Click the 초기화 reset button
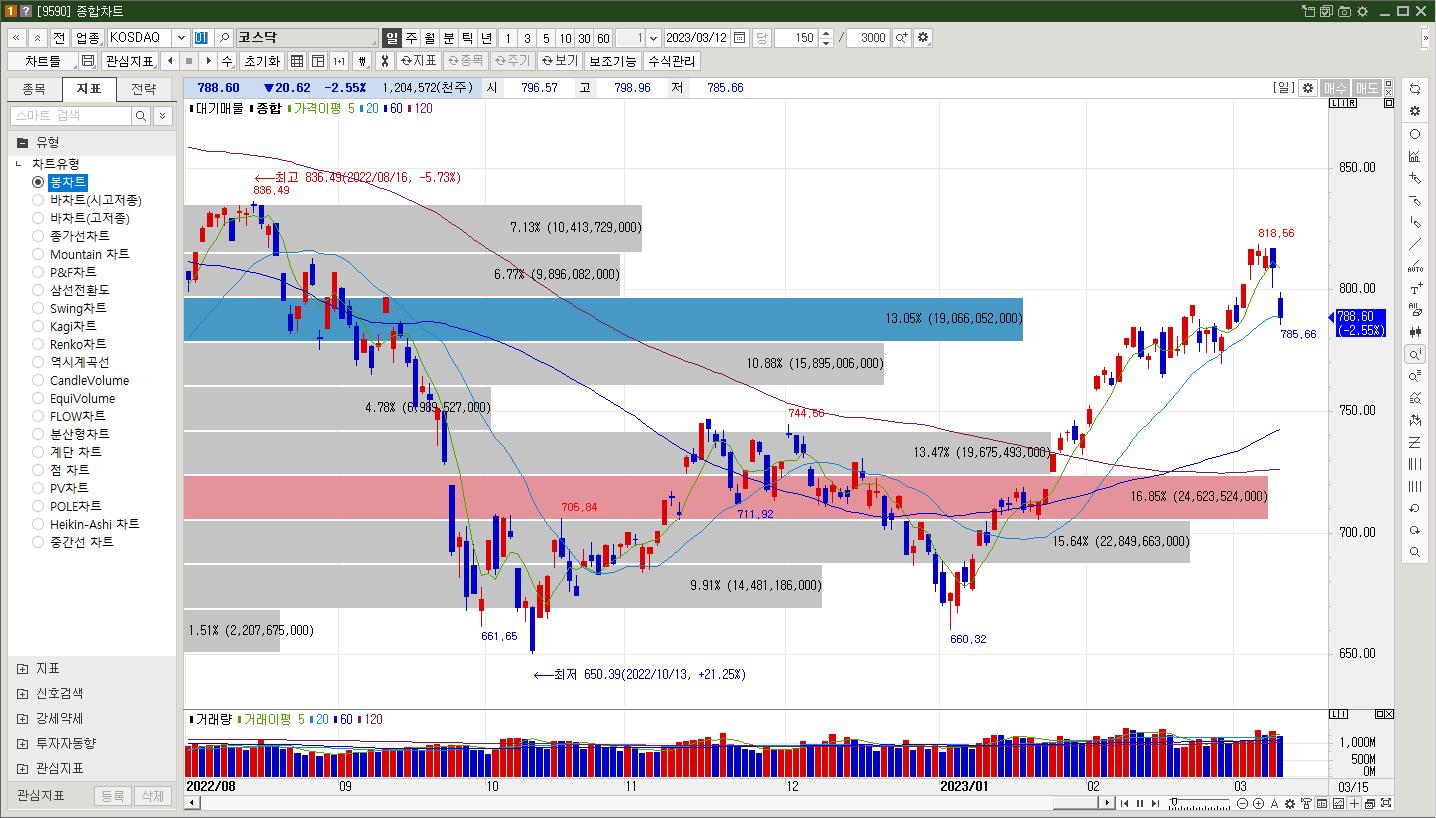 point(262,61)
